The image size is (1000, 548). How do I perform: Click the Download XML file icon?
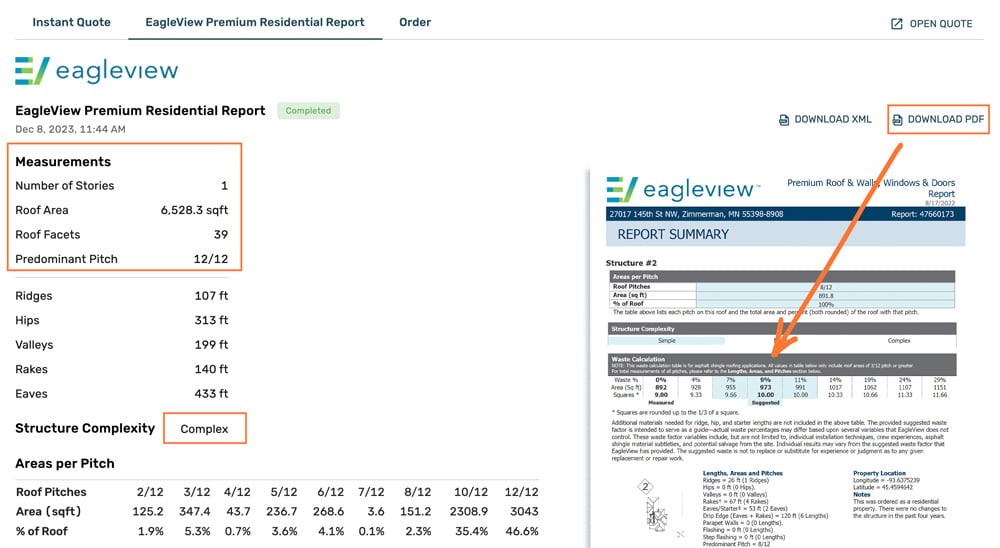[x=784, y=119]
